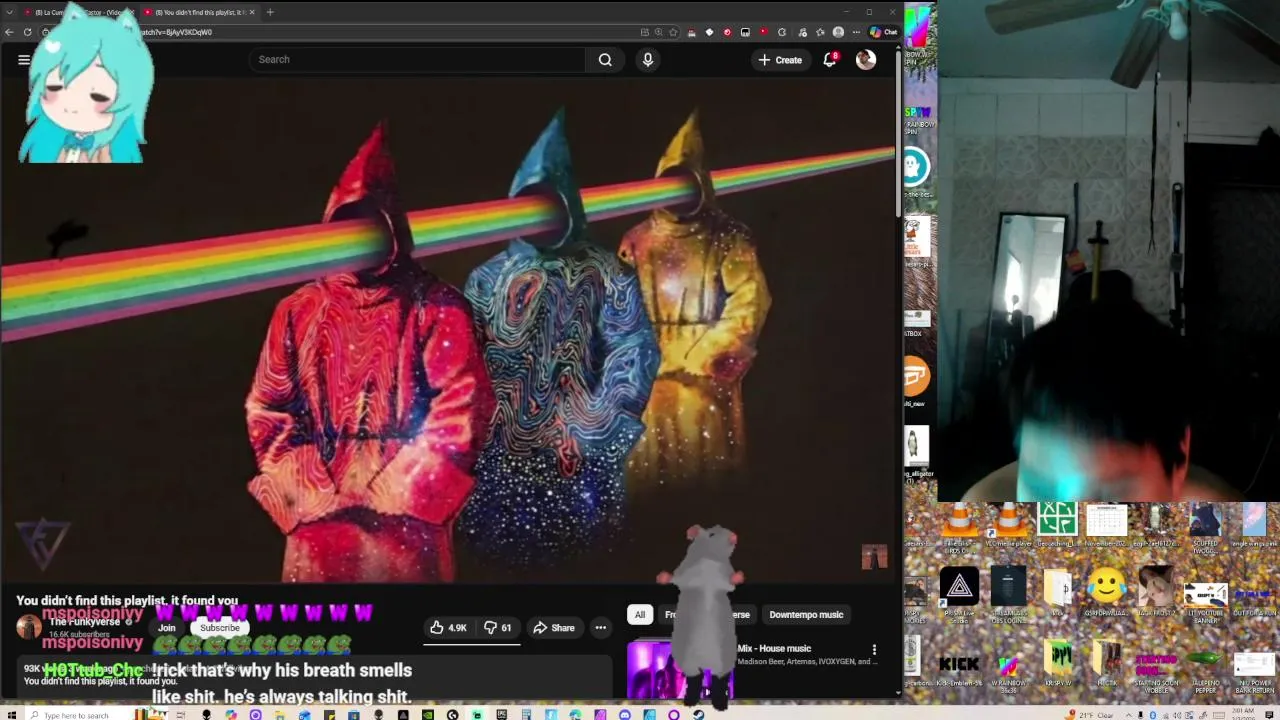1280x720 pixels.
Task: Open browser three-dot settings menu
Action: tap(855, 32)
